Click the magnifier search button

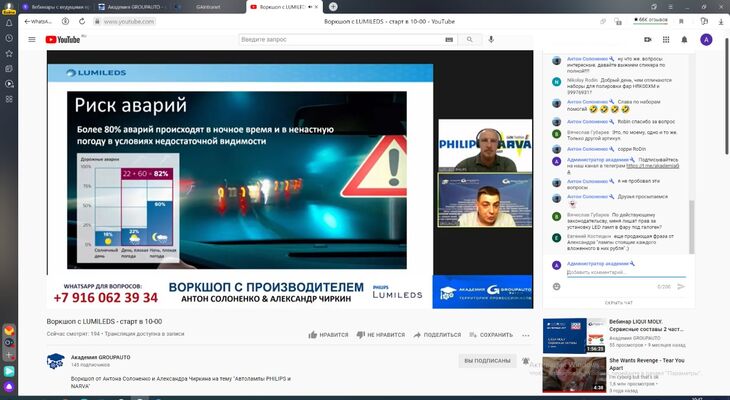pos(470,40)
